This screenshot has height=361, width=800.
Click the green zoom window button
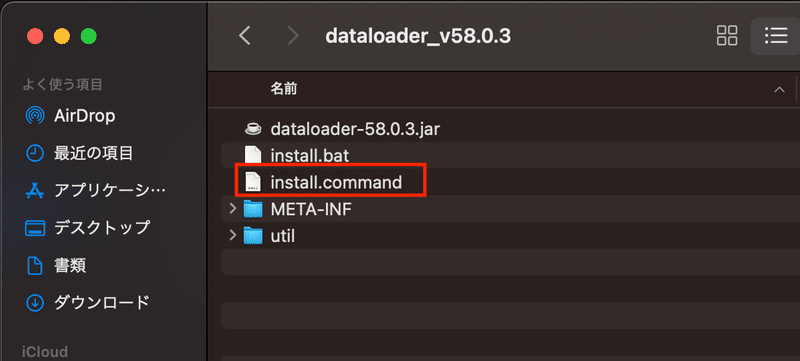coord(89,37)
